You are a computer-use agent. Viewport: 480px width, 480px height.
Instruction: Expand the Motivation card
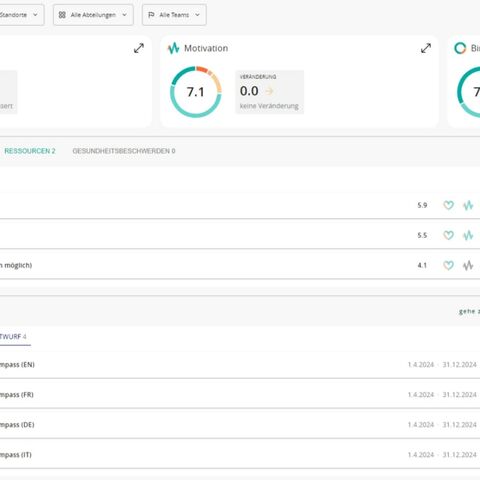point(426,48)
